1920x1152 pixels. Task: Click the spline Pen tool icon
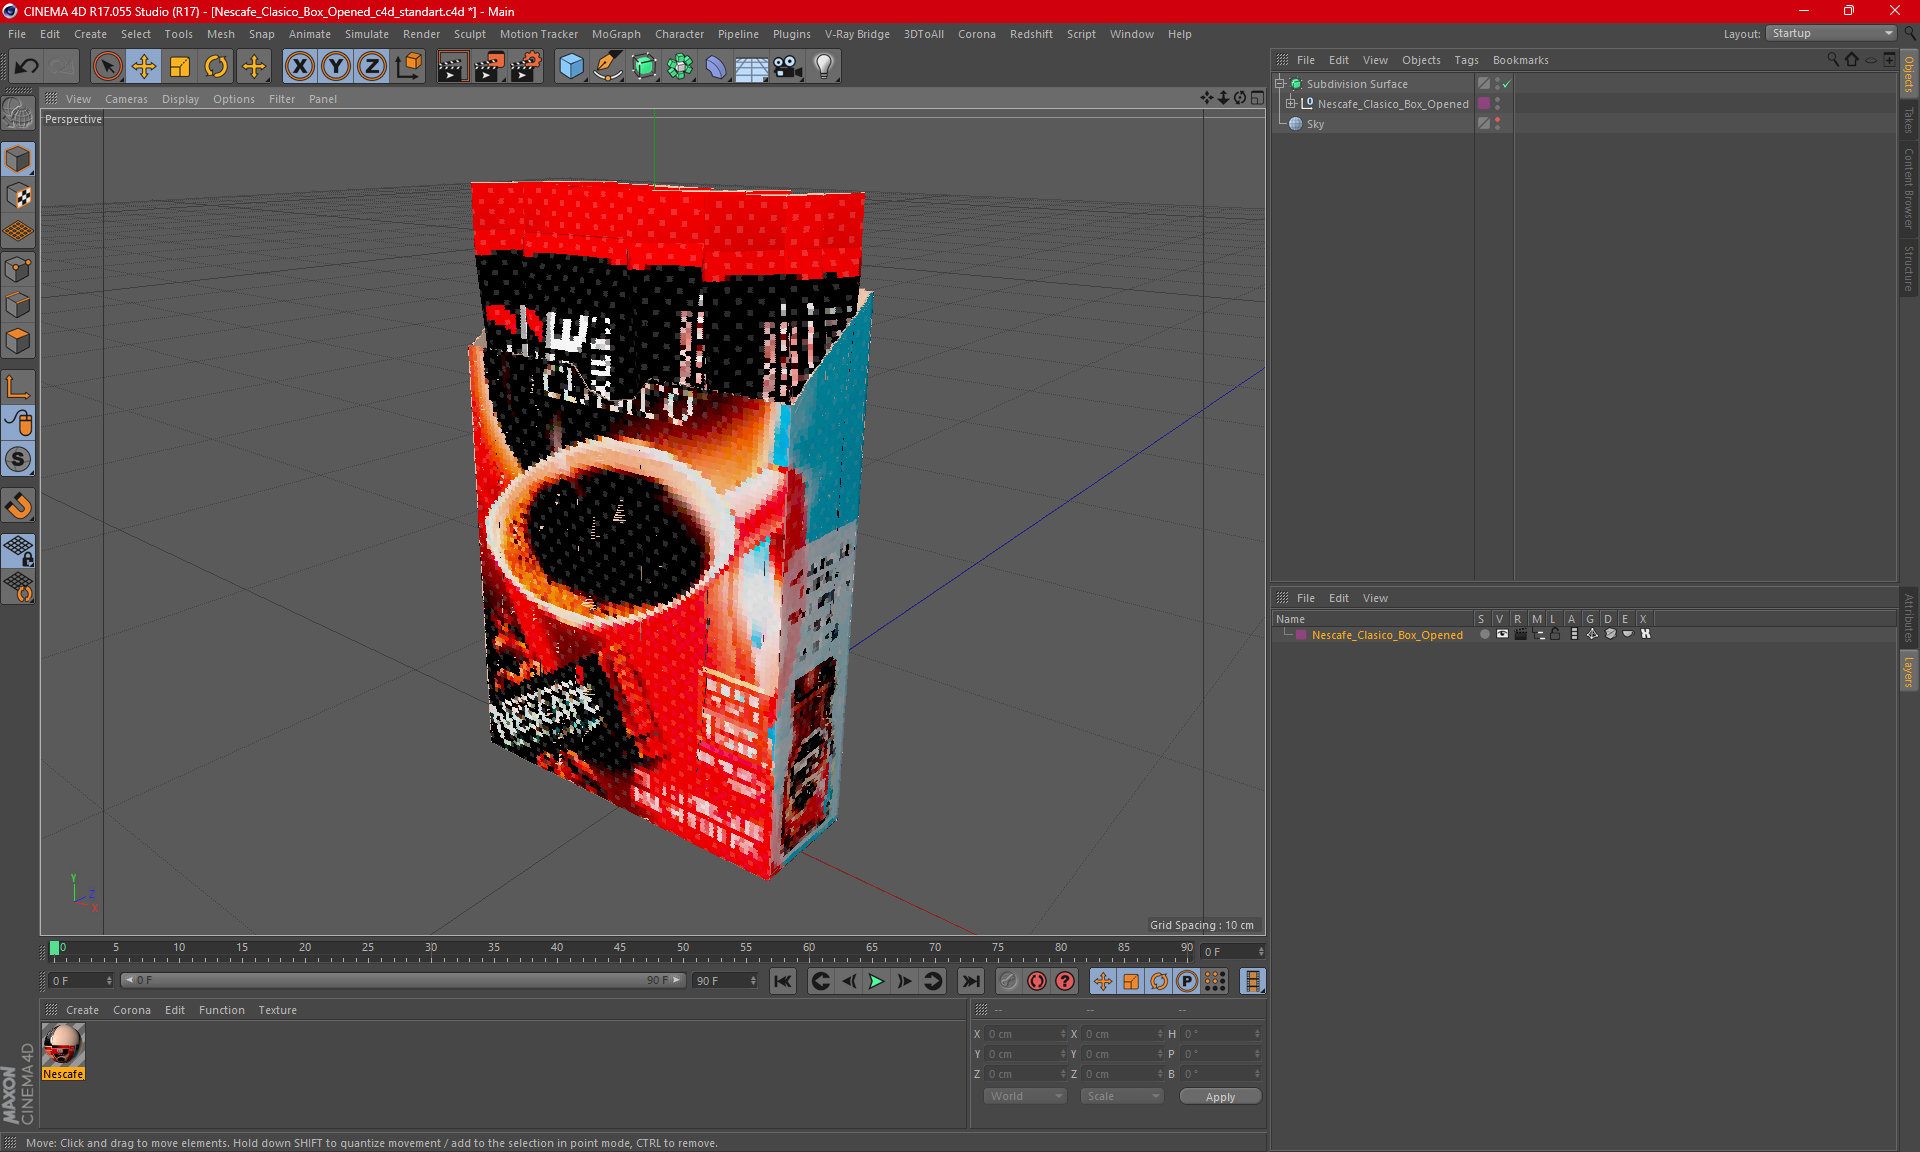click(x=608, y=66)
